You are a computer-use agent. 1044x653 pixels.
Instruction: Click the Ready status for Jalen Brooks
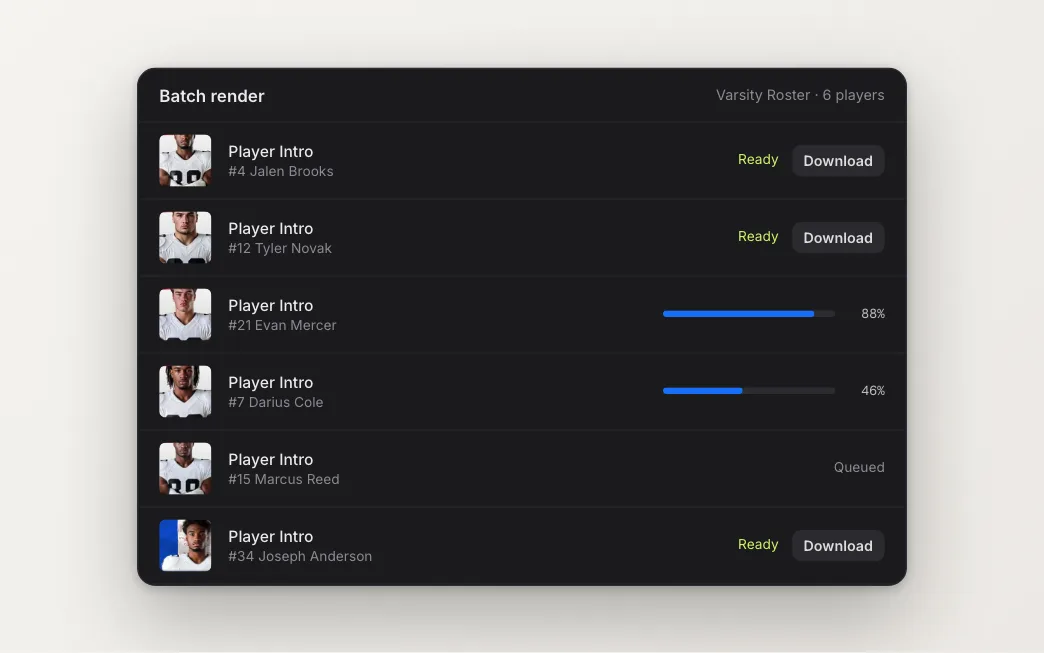[x=758, y=160]
